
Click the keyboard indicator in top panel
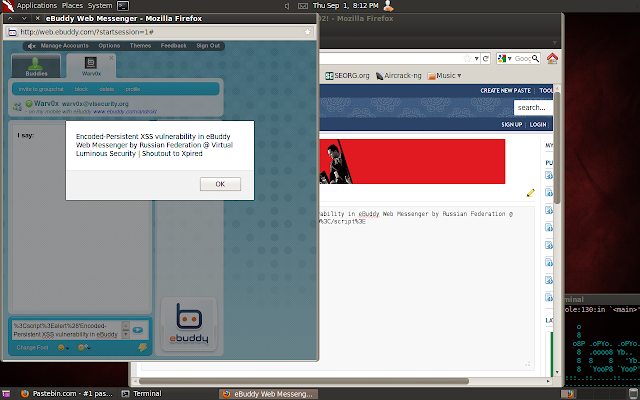[x=303, y=6]
